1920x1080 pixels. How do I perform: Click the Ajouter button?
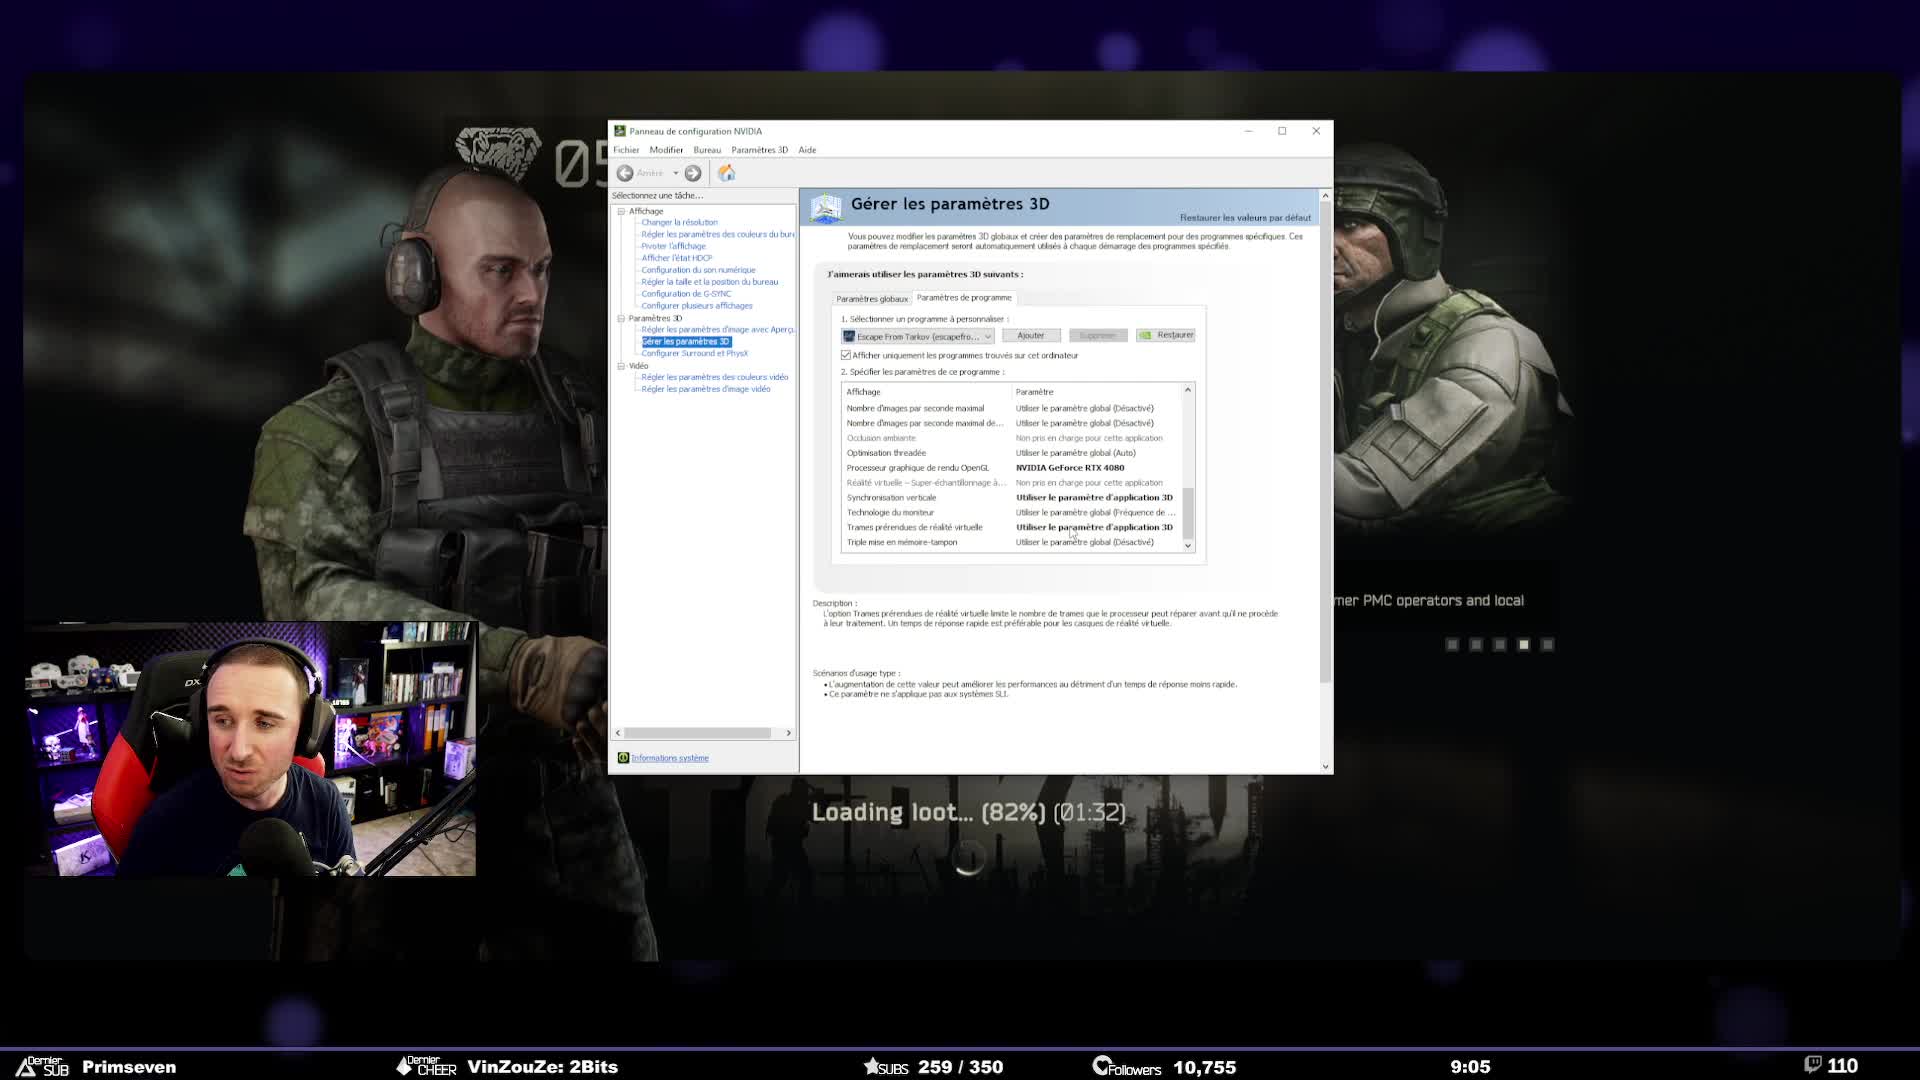(1031, 336)
